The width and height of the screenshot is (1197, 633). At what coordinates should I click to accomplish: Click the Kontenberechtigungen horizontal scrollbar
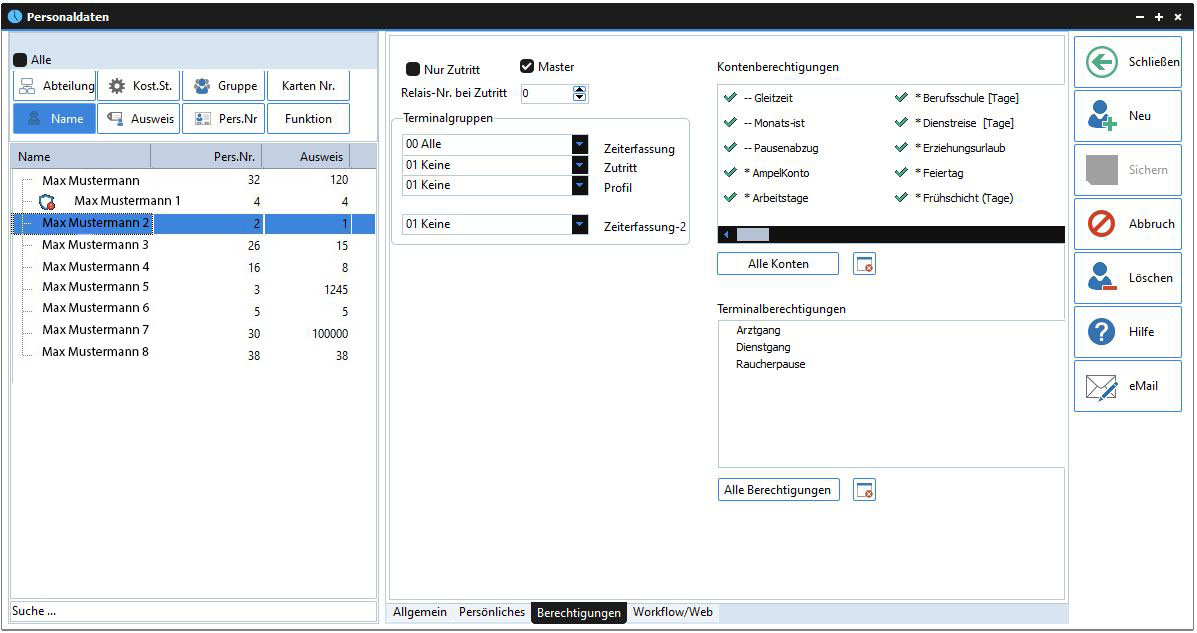[890, 235]
